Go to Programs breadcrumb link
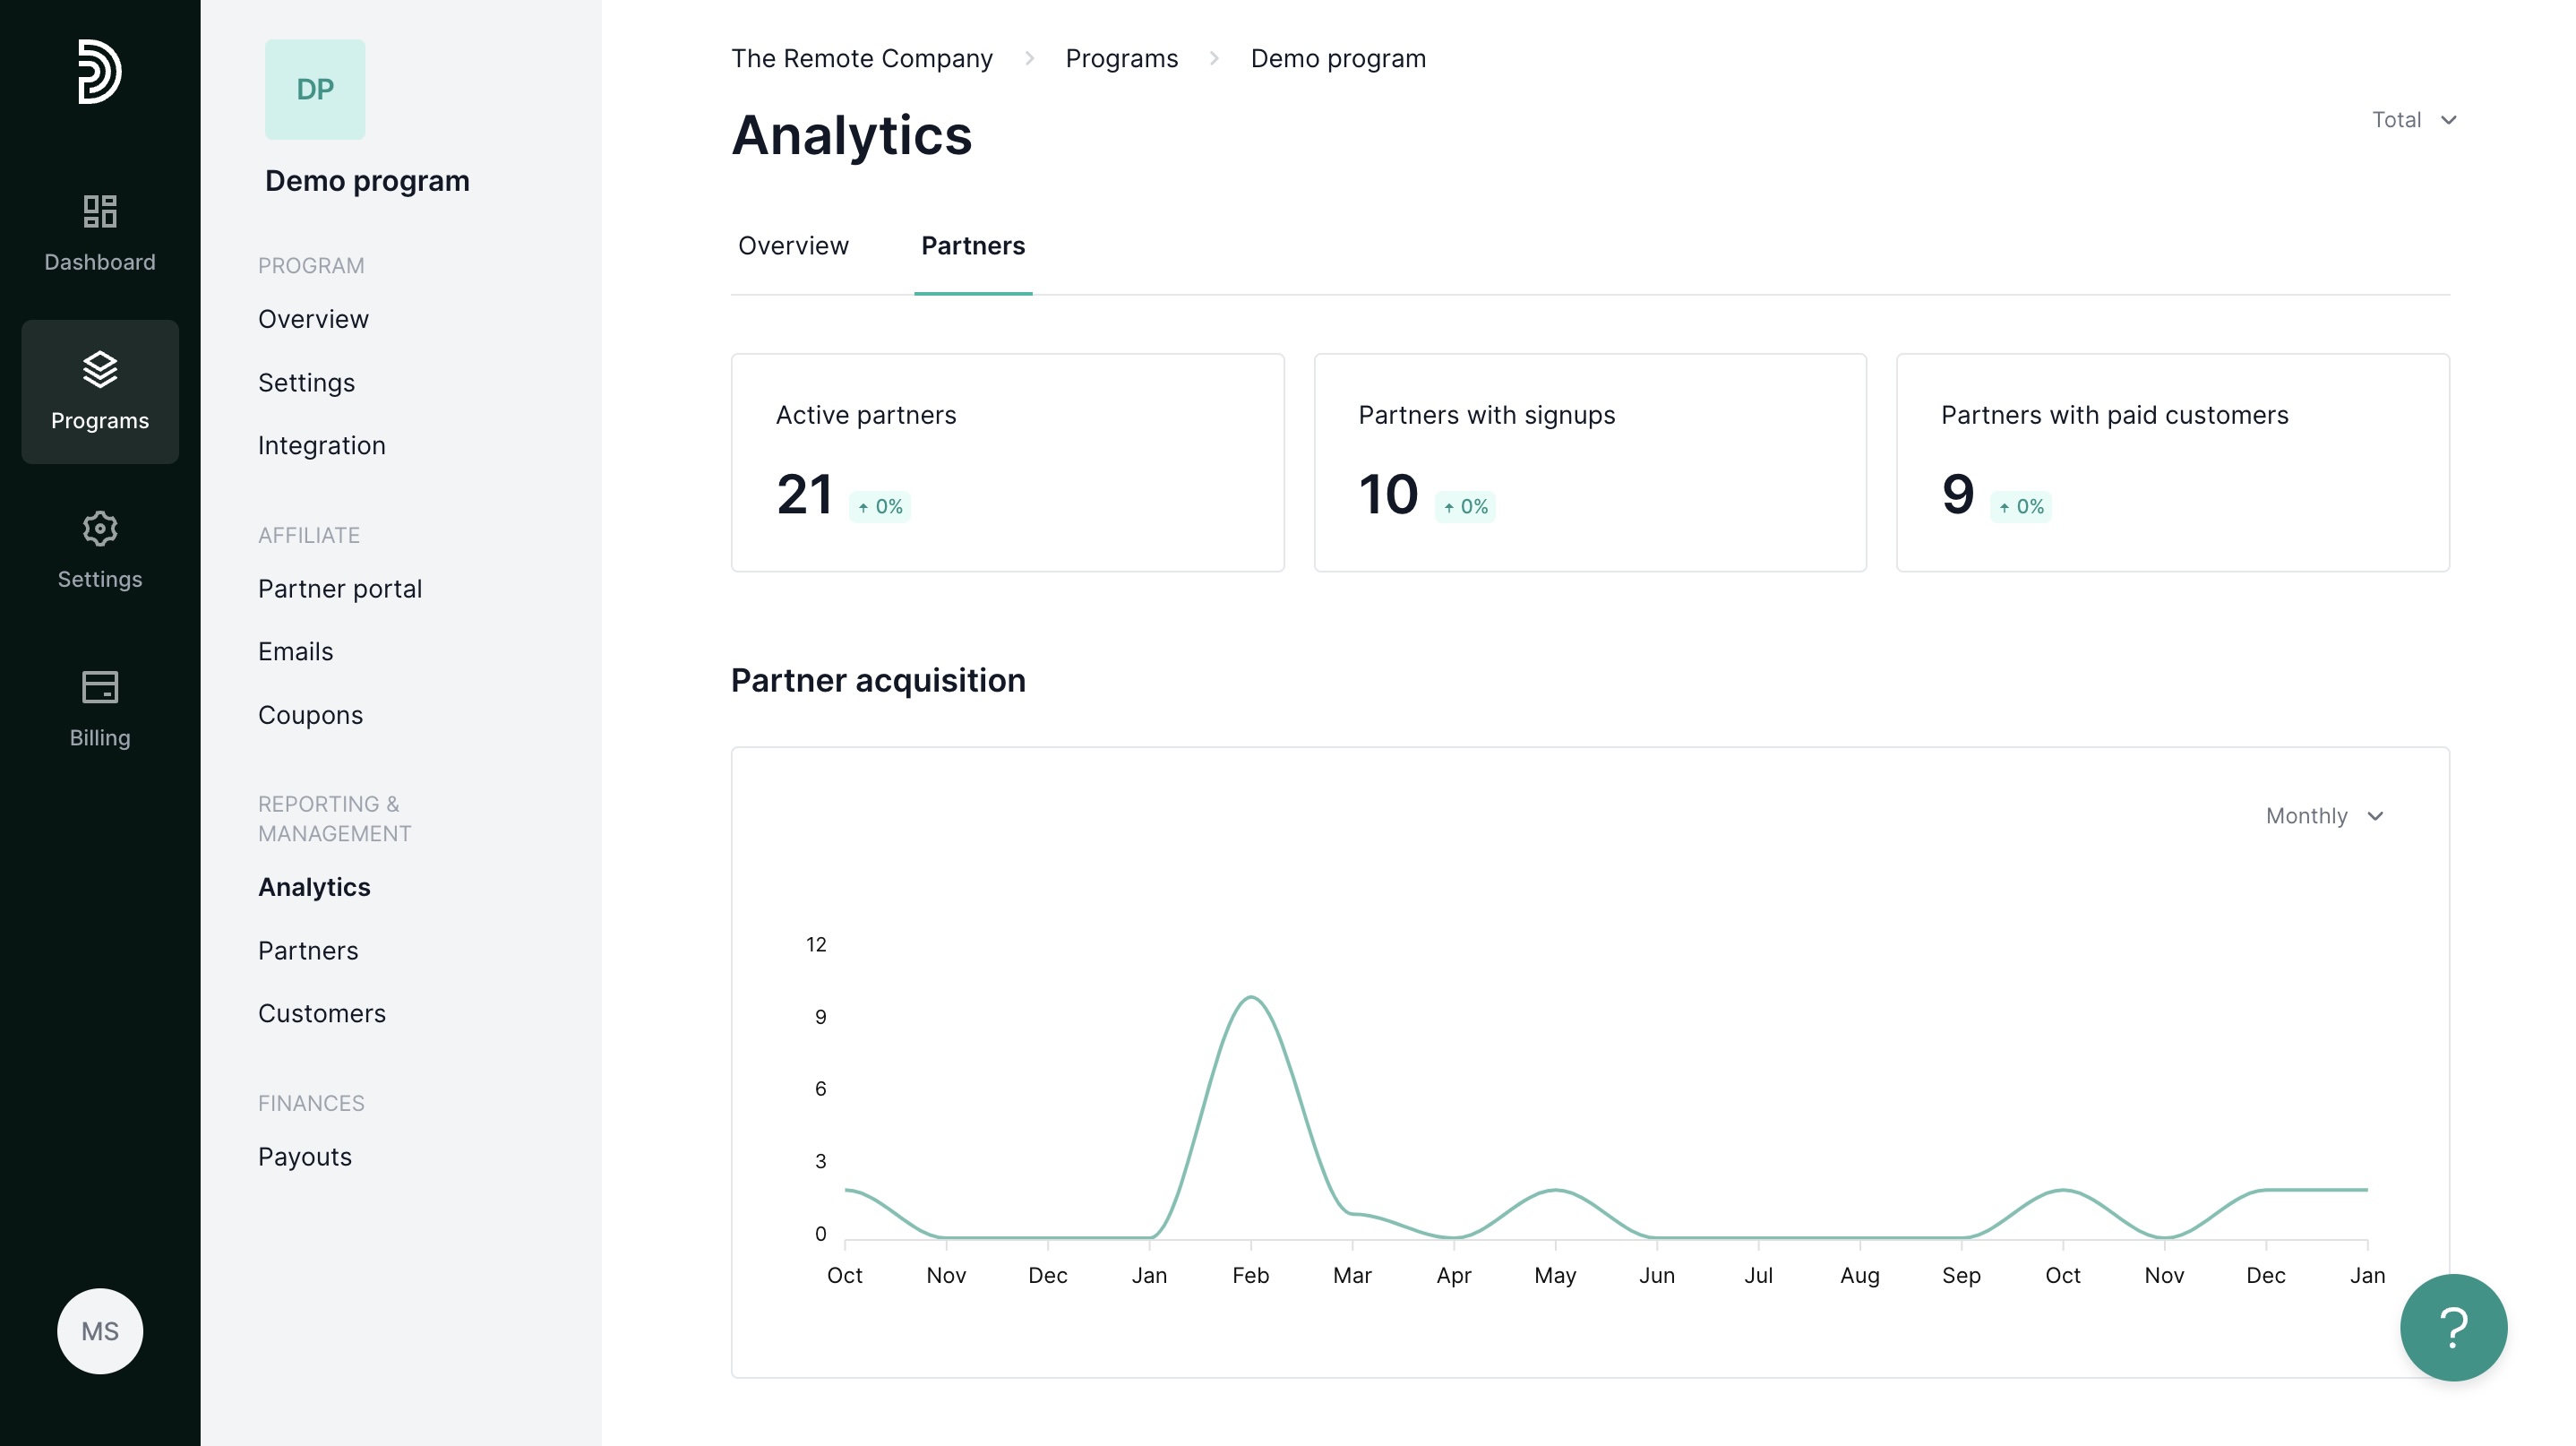 [x=1122, y=59]
